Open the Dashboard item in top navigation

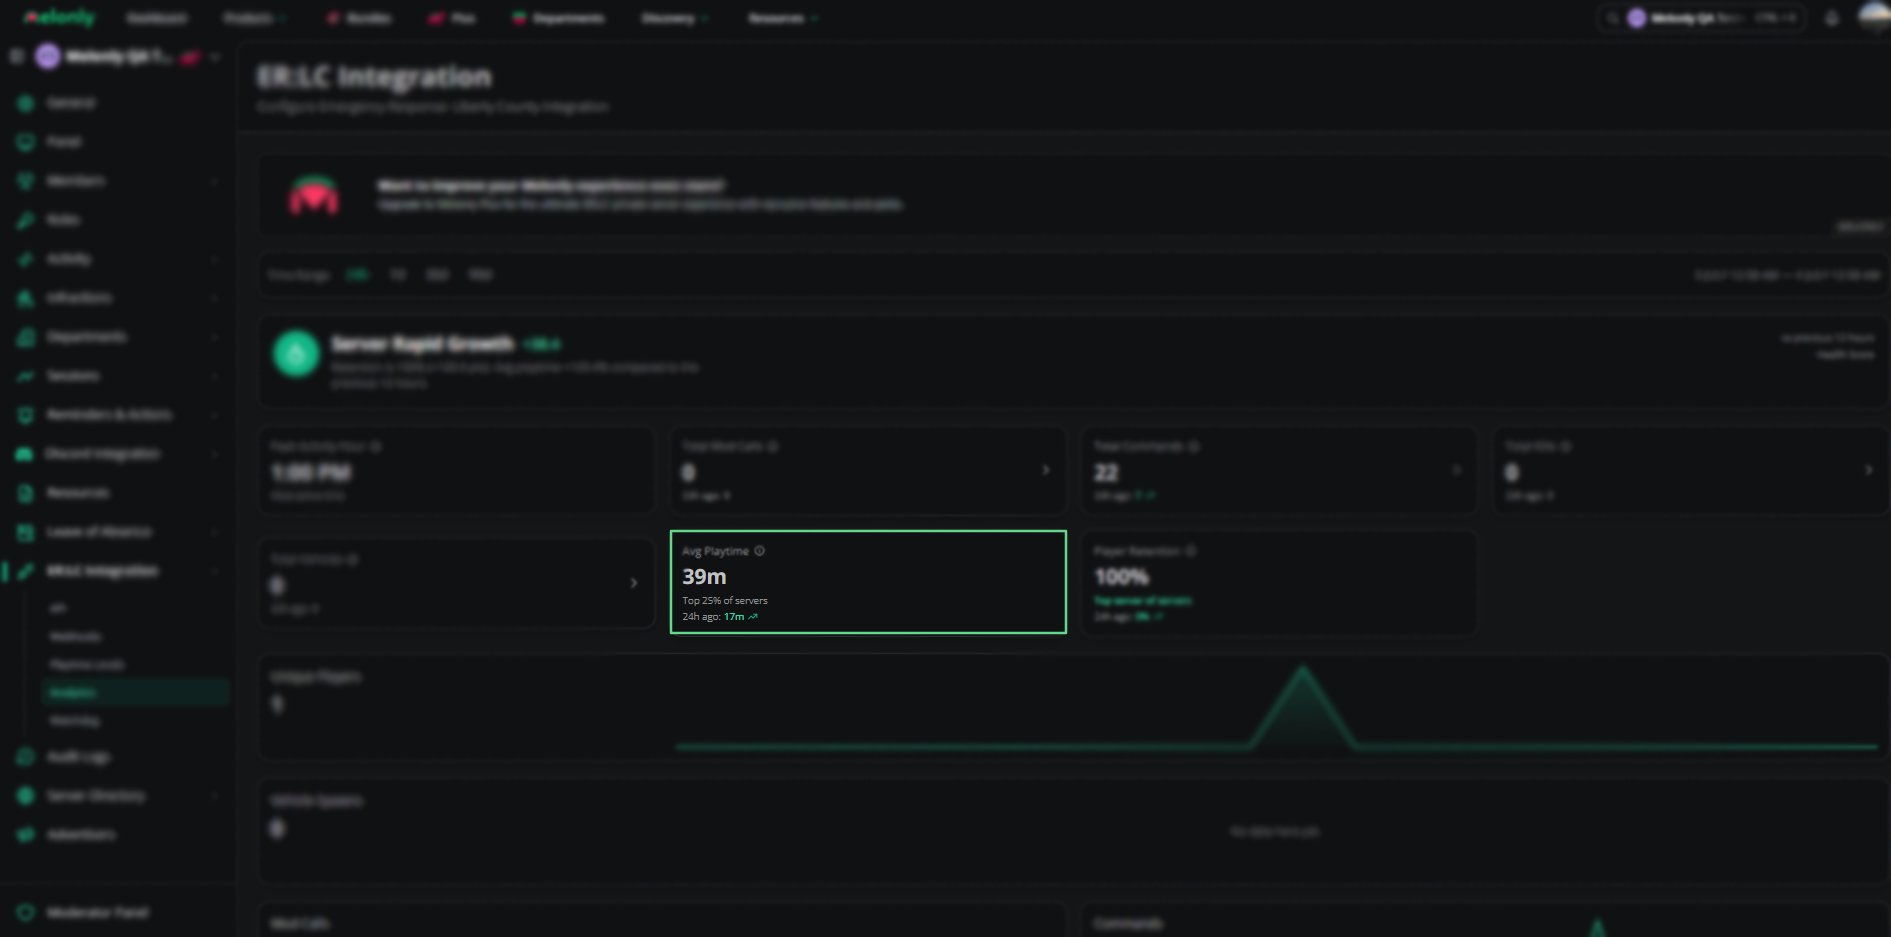coord(157,18)
